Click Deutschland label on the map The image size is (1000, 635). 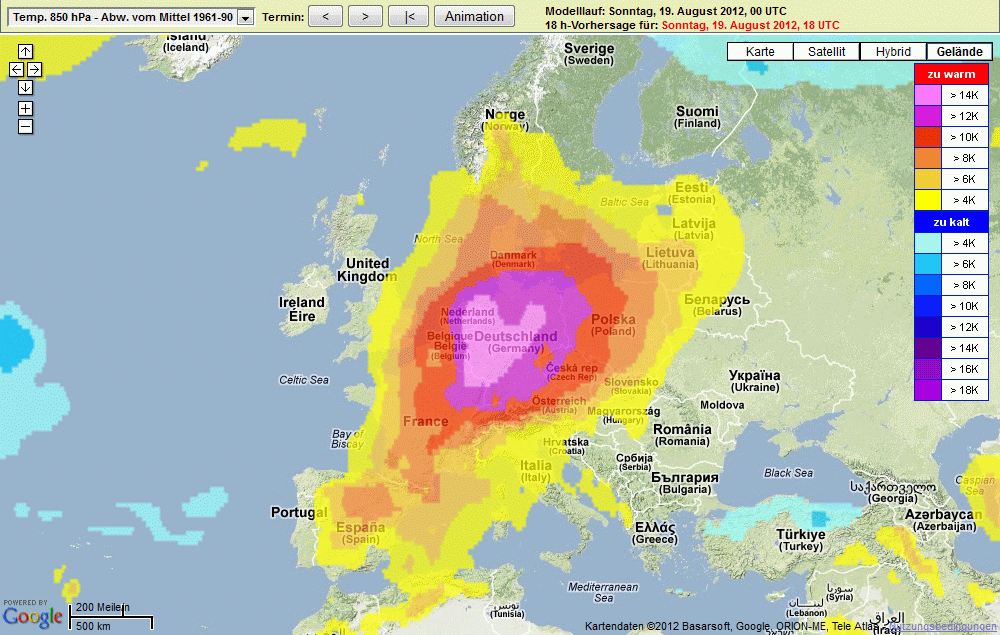coord(516,337)
